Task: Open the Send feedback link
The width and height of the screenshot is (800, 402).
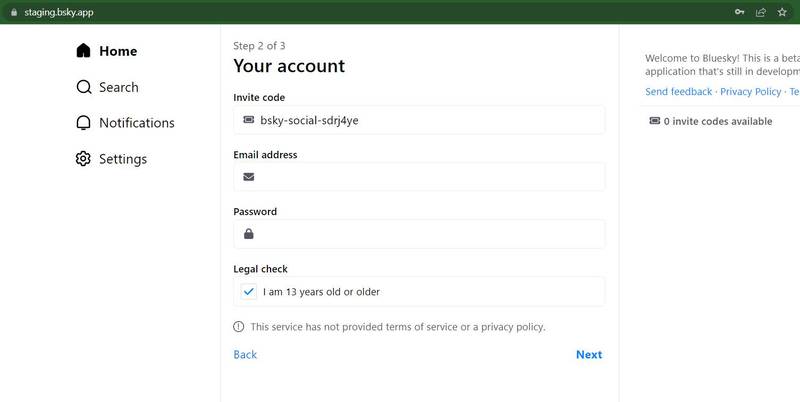Action: click(678, 92)
